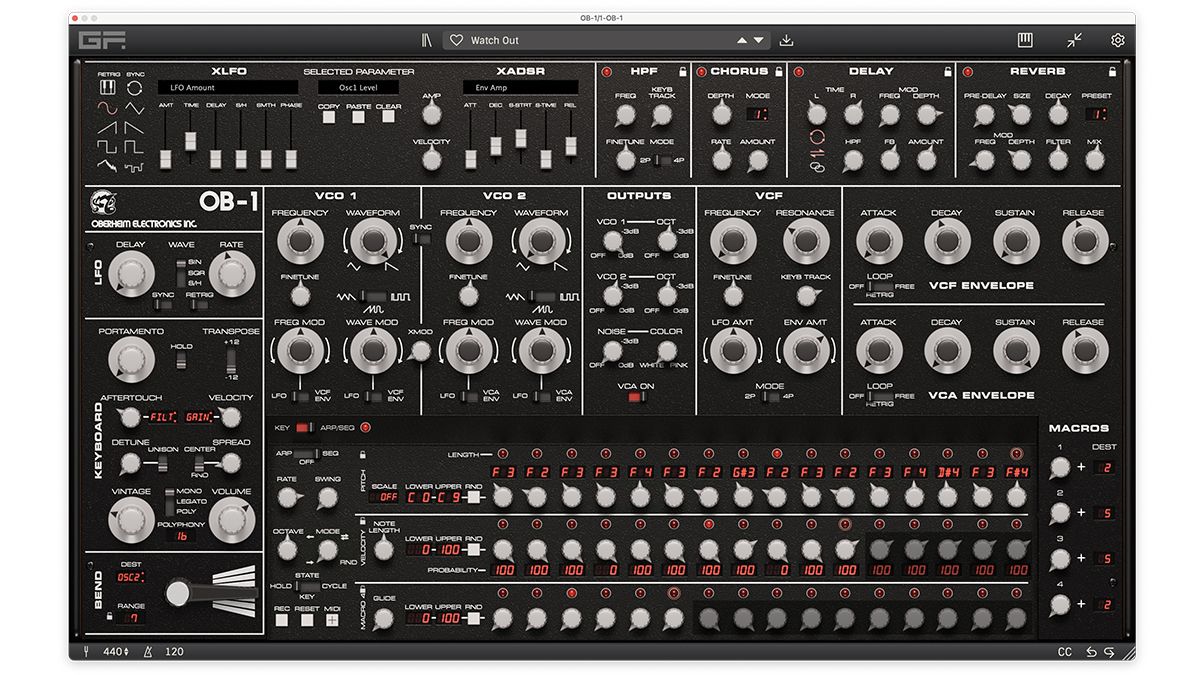Toggle XLFO Sync circular arrows icon
1200x675 pixels.
pyautogui.click(x=135, y=88)
